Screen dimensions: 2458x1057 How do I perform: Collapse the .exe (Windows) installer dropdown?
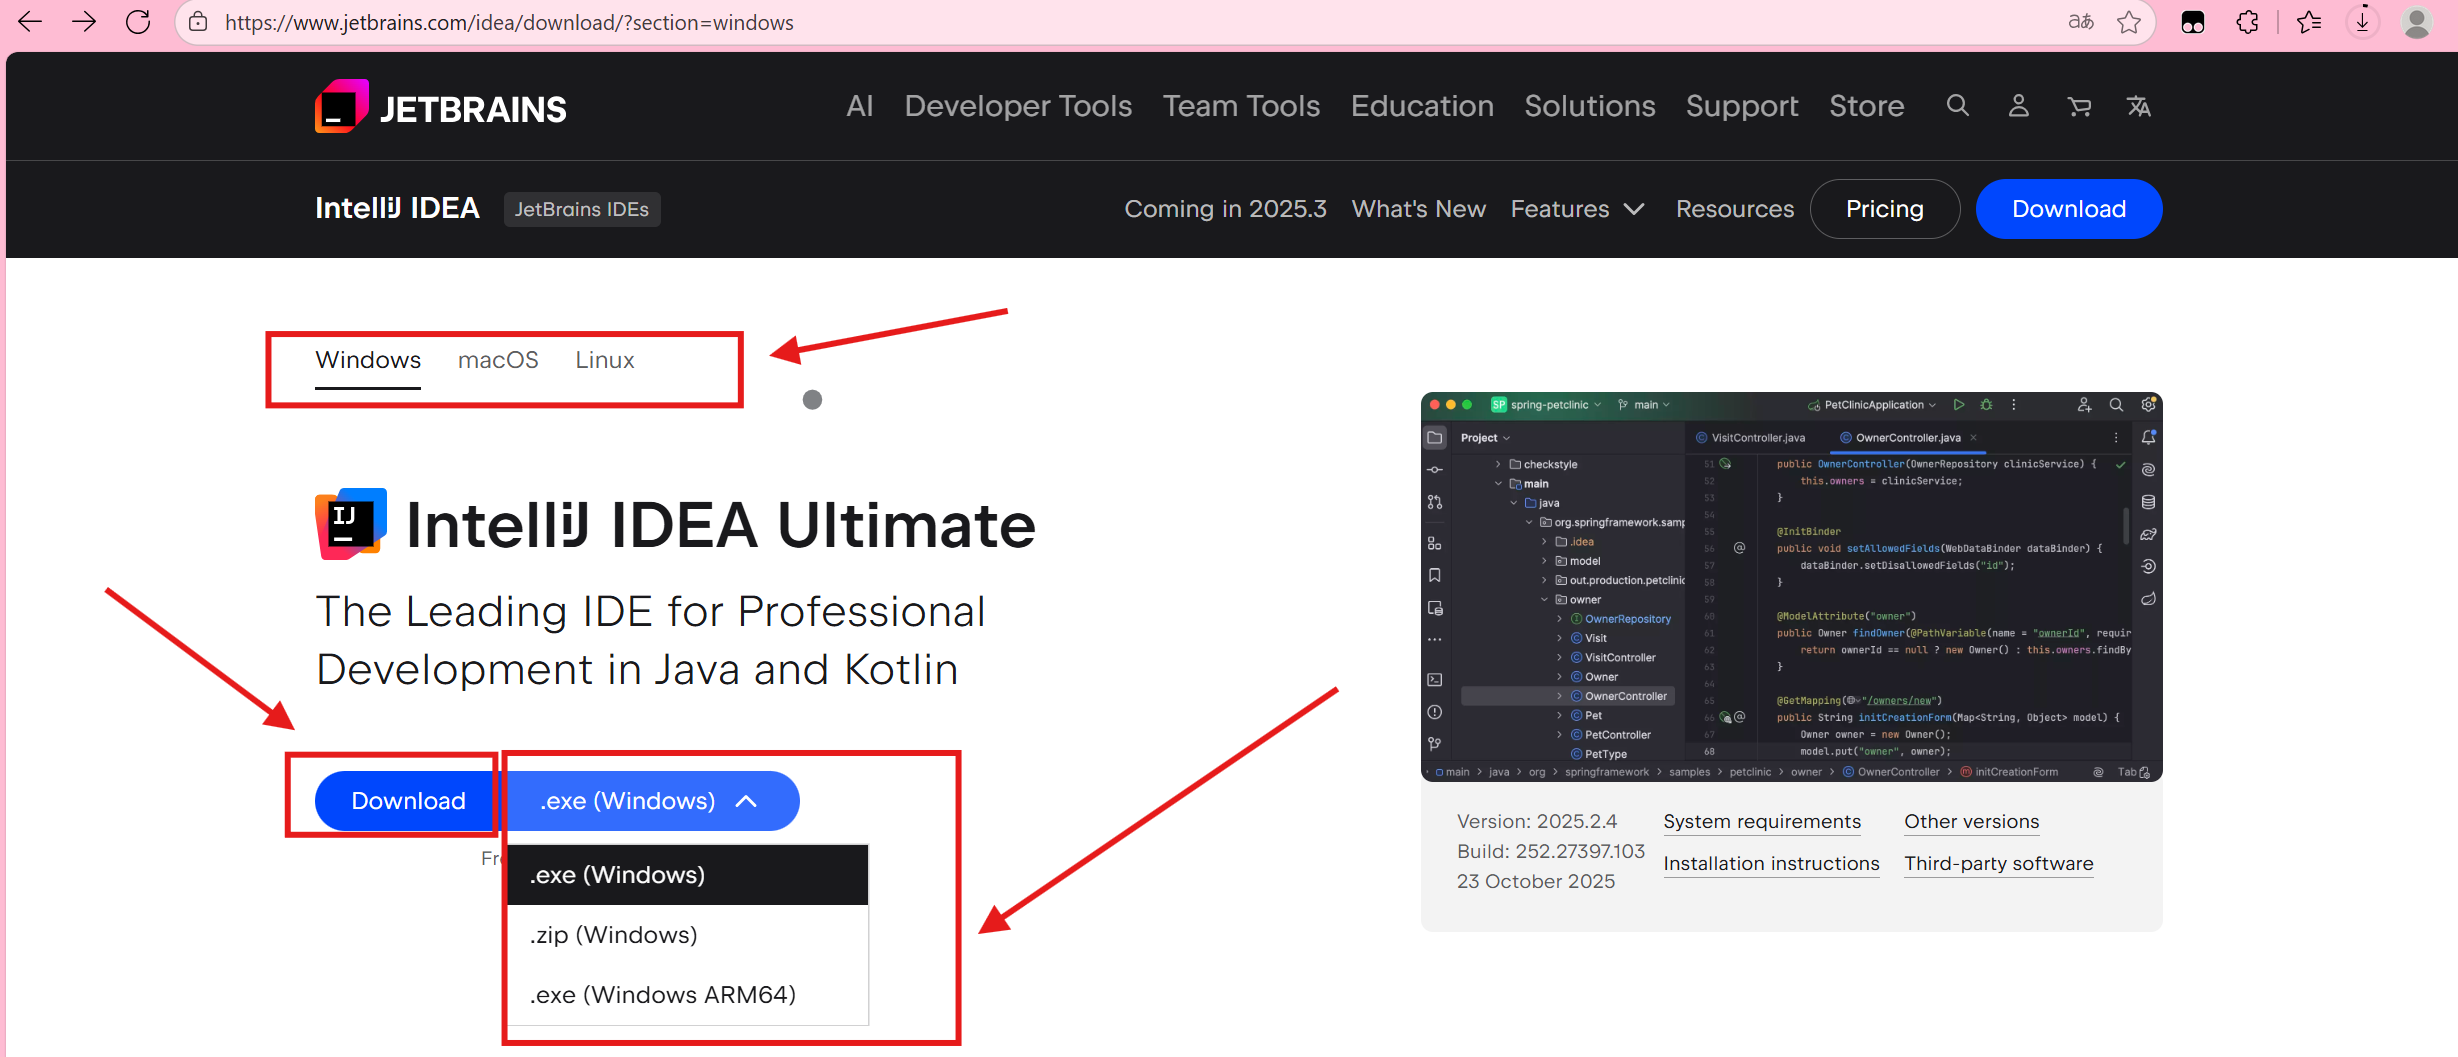[651, 801]
